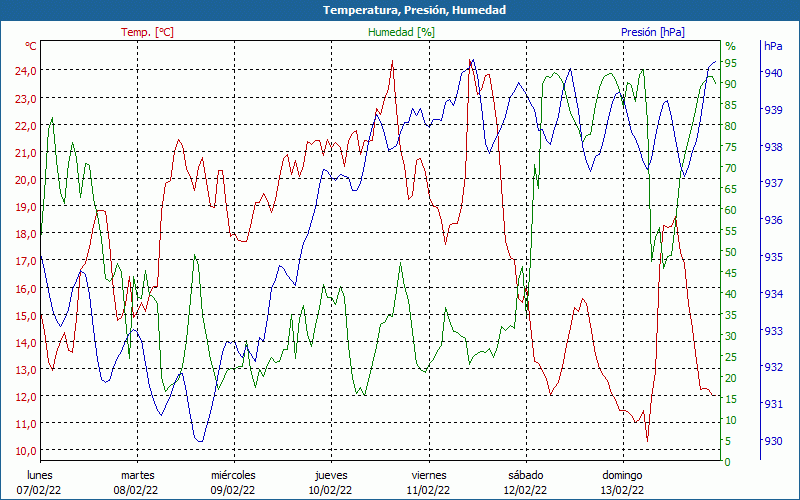Viewport: 800px width, 500px height.
Task: Click the red °C unit label
Action: click(x=31, y=46)
